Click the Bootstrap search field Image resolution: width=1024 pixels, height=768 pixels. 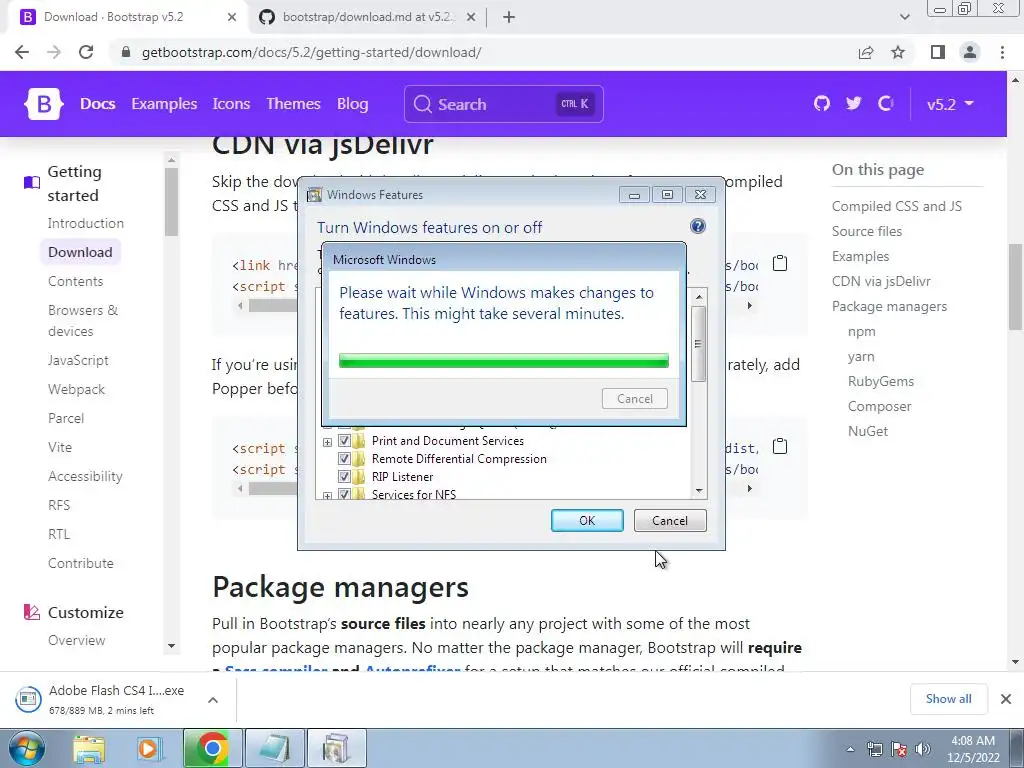coord(504,104)
